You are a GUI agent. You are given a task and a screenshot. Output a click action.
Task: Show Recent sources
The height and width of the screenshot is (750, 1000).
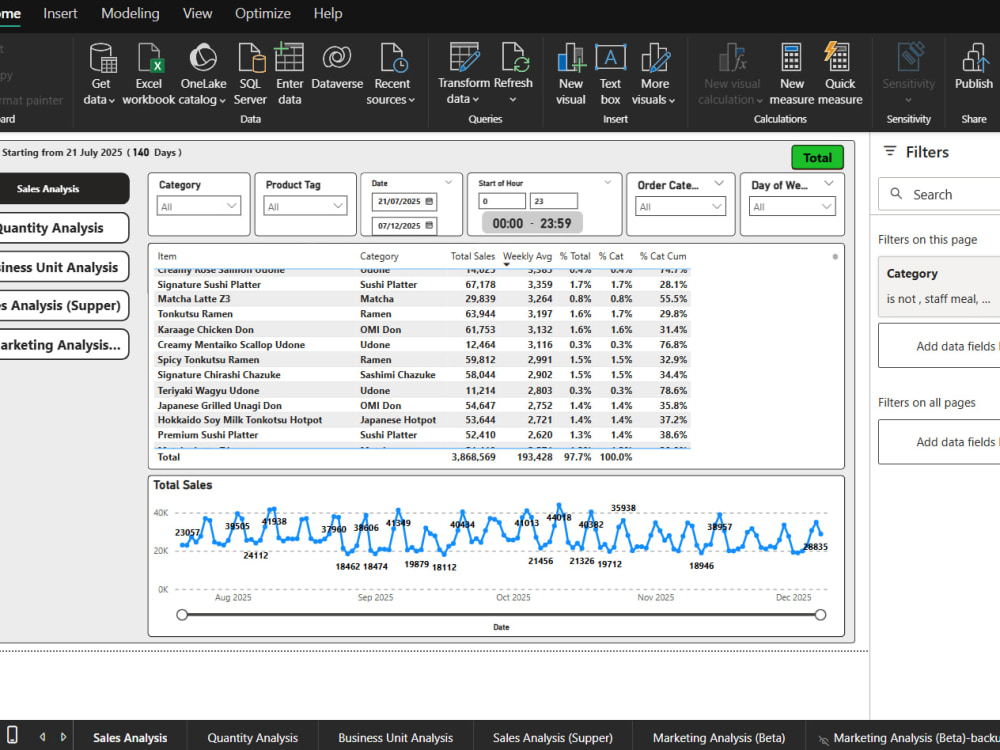click(x=392, y=74)
